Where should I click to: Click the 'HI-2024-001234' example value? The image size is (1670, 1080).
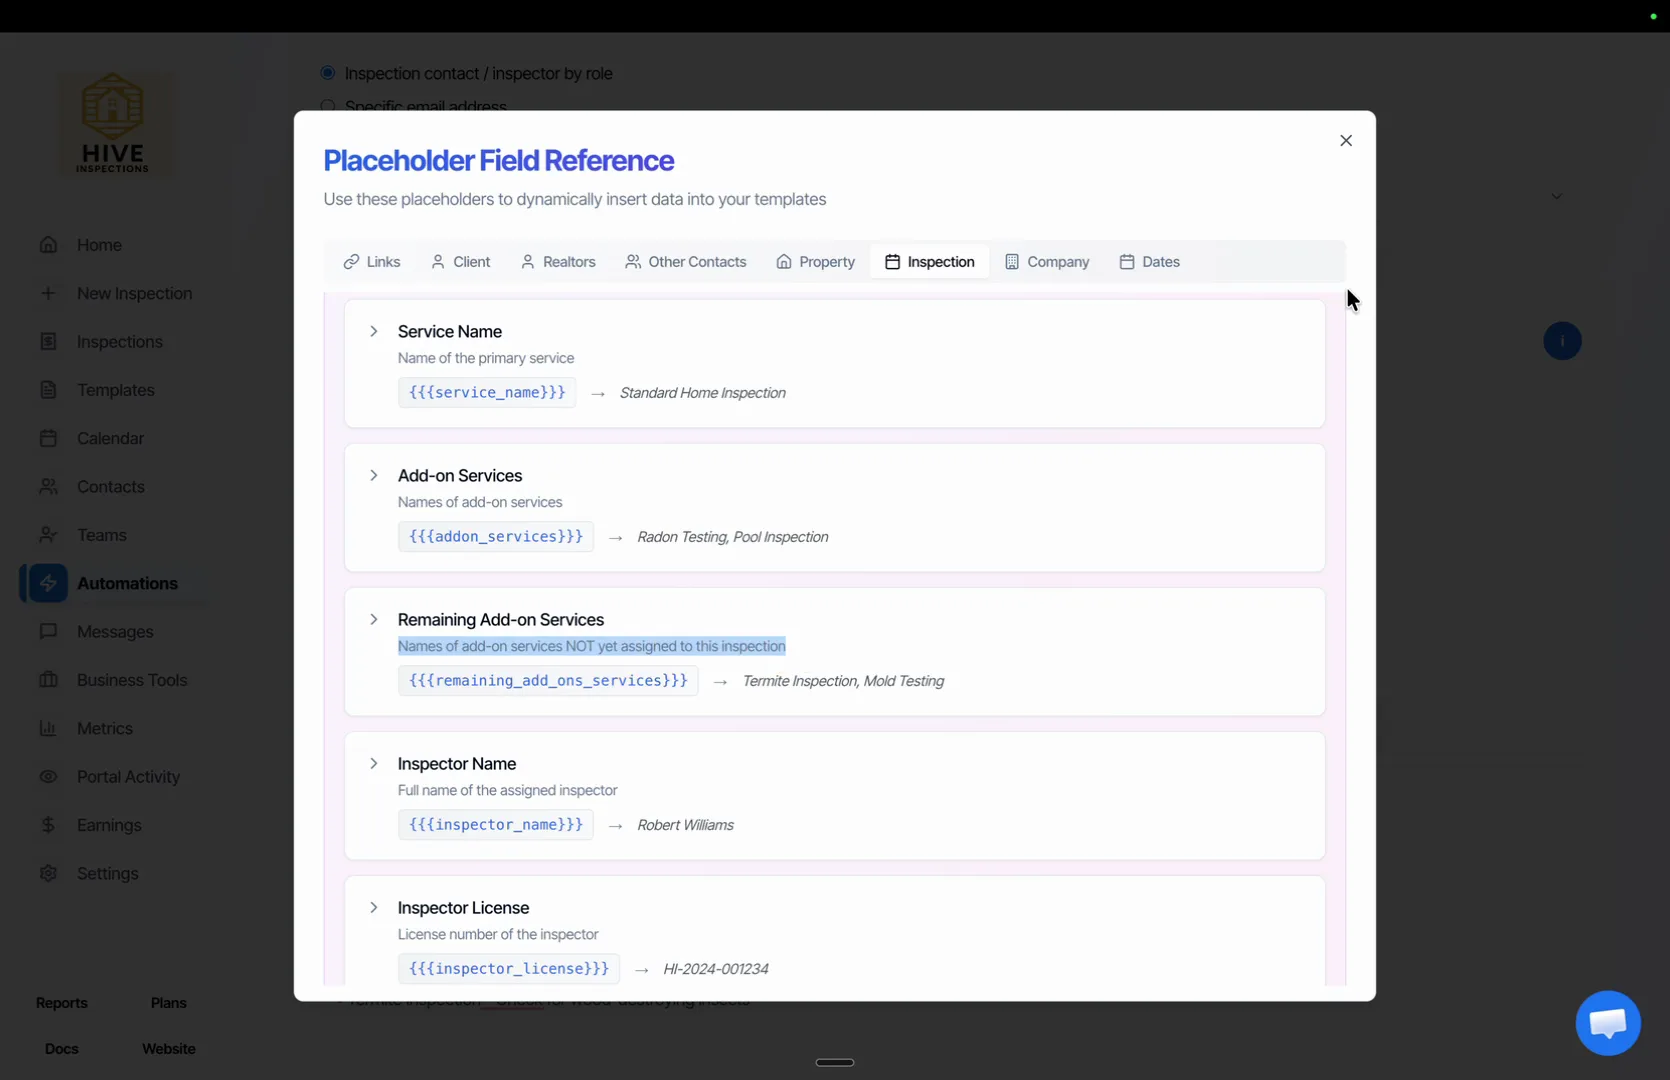pyautogui.click(x=716, y=969)
